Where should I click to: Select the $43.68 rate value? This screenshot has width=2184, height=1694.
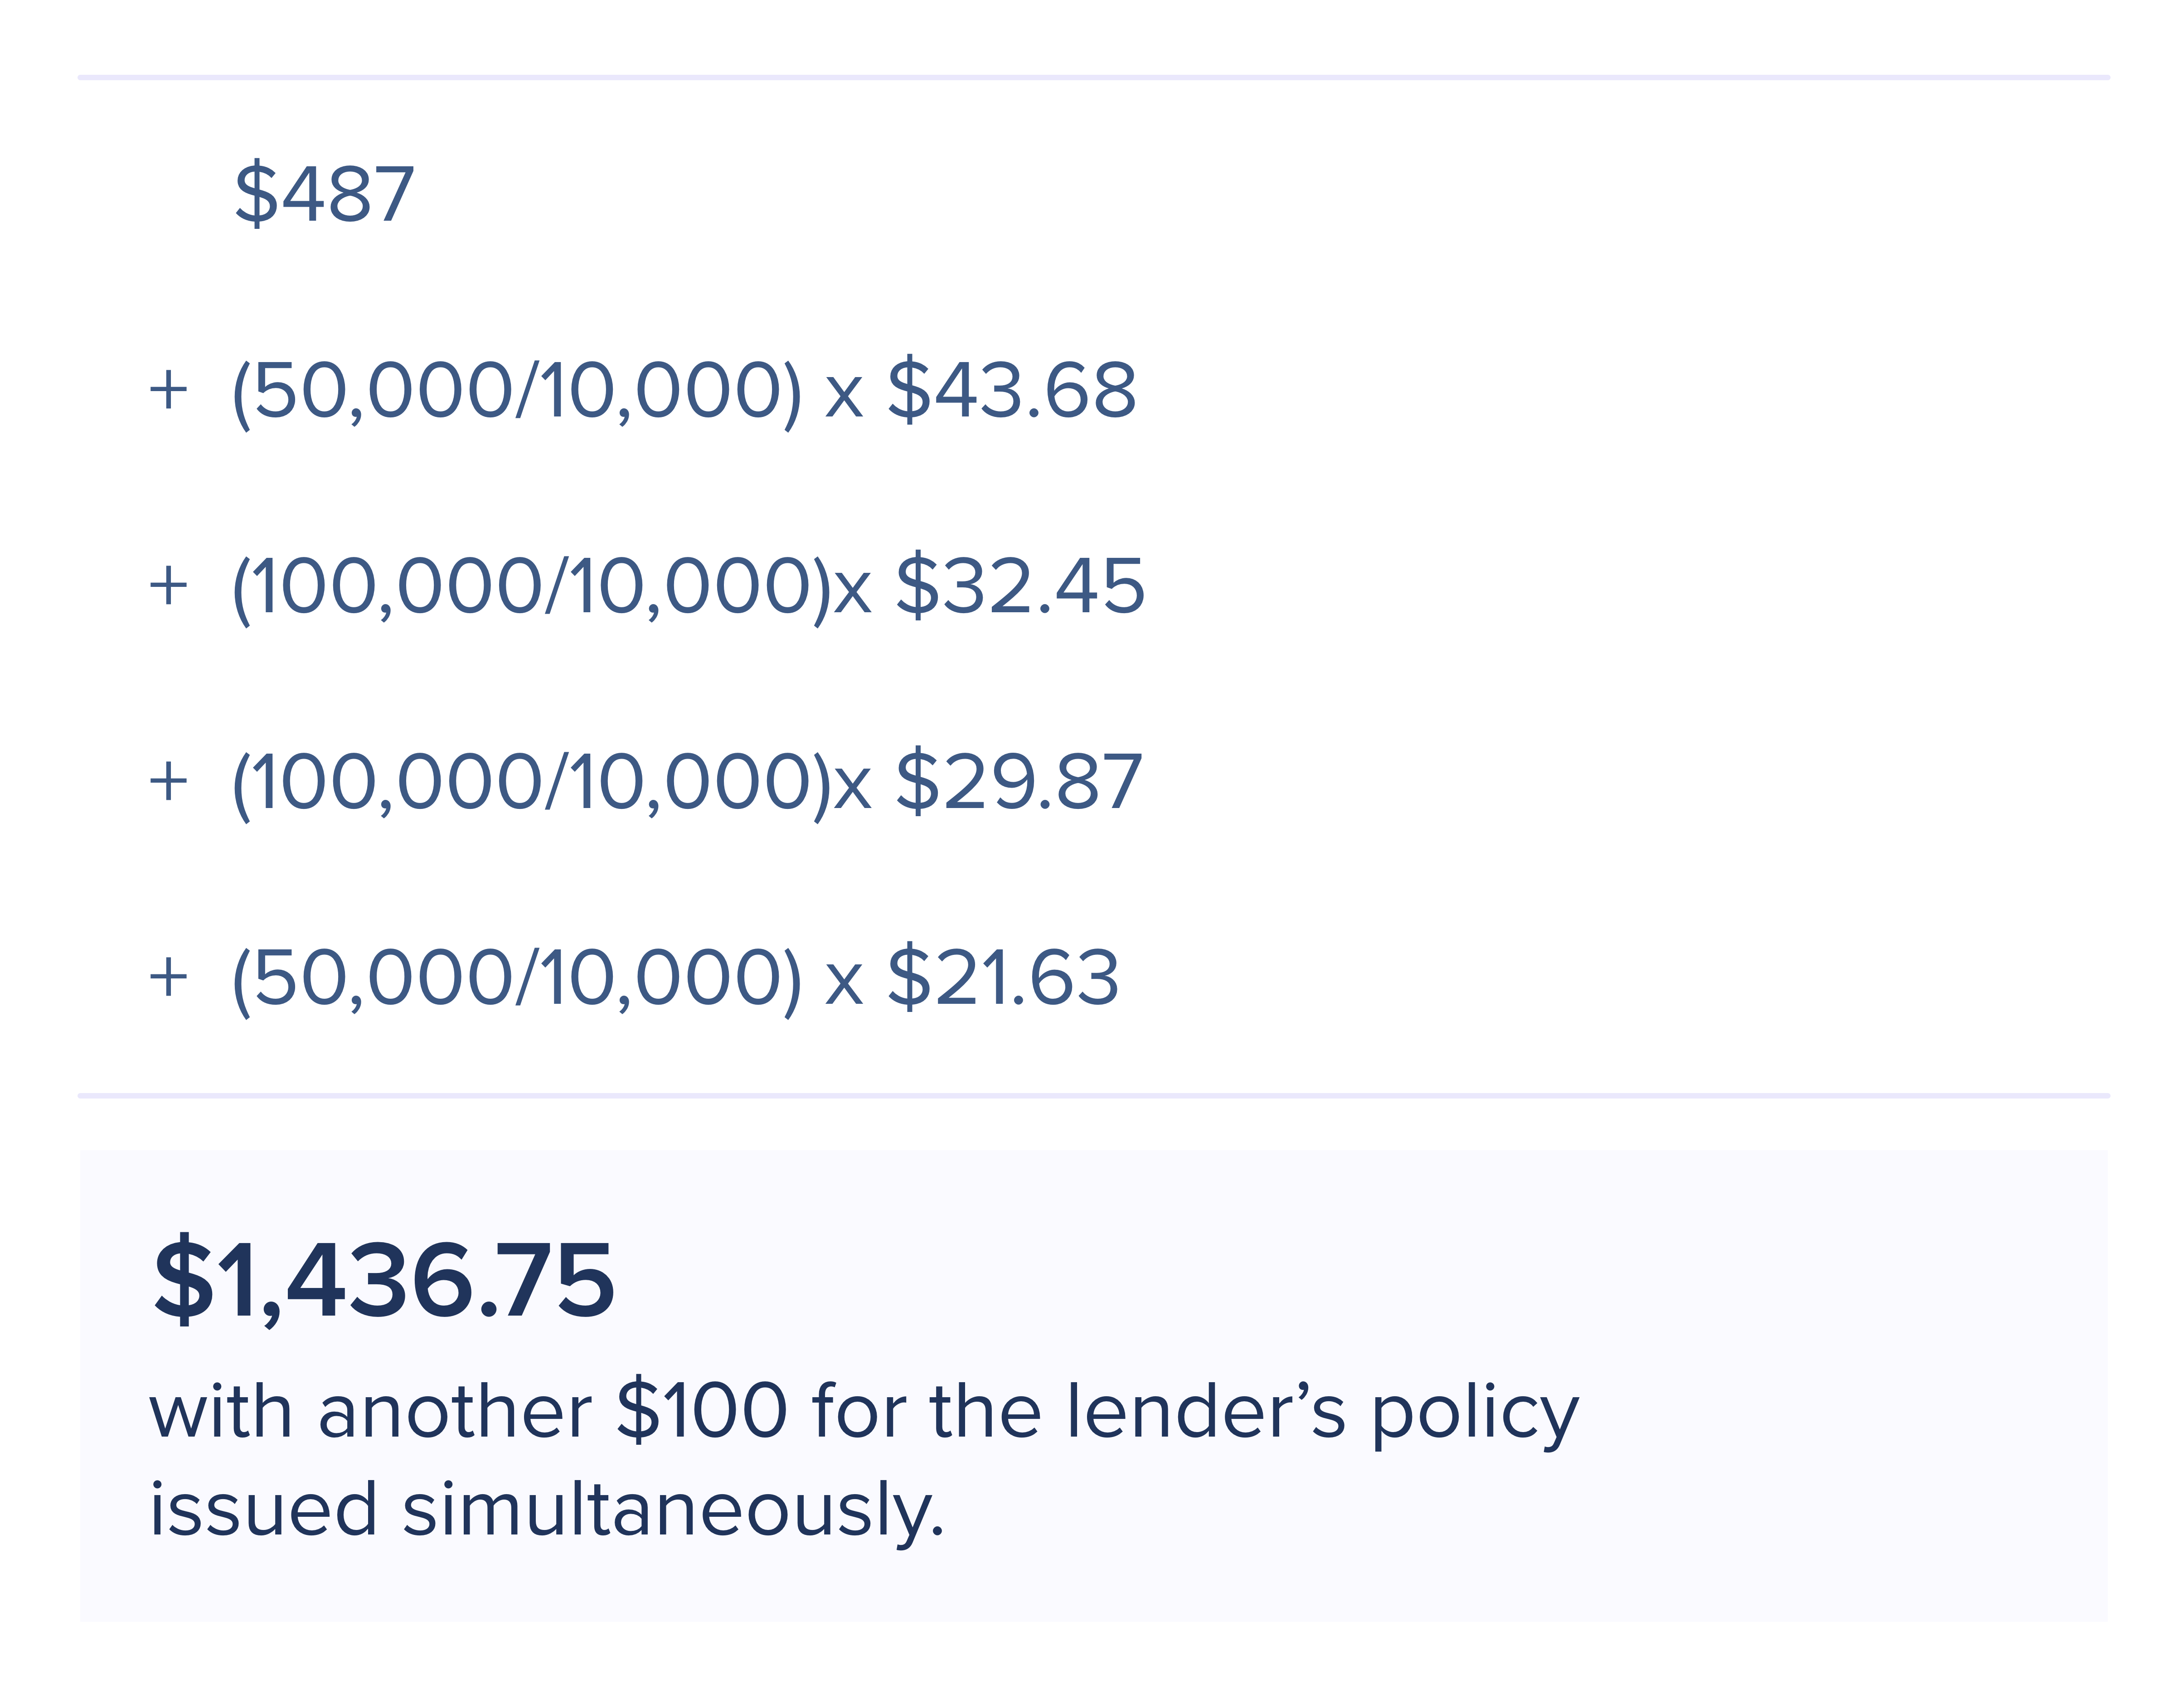1012,390
